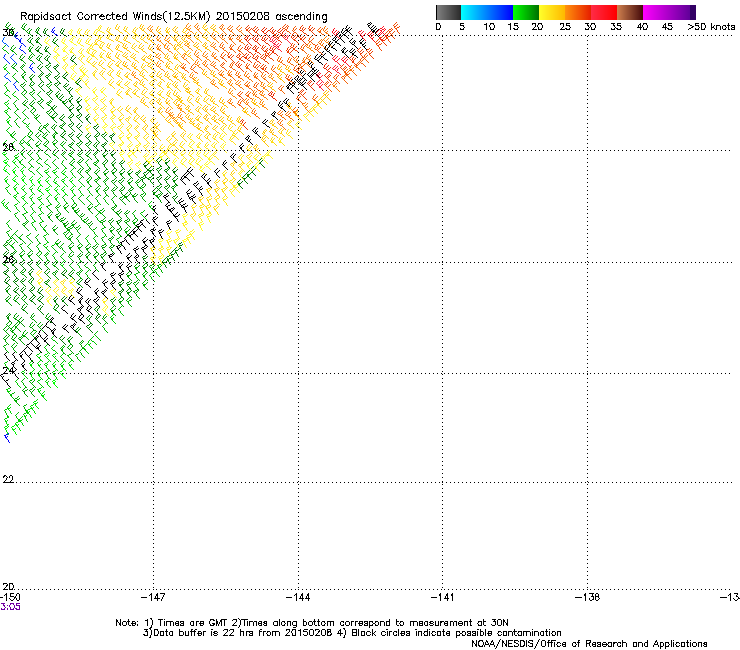Click the red 30-35 knots color band
The image size is (740, 650).
click(x=604, y=12)
